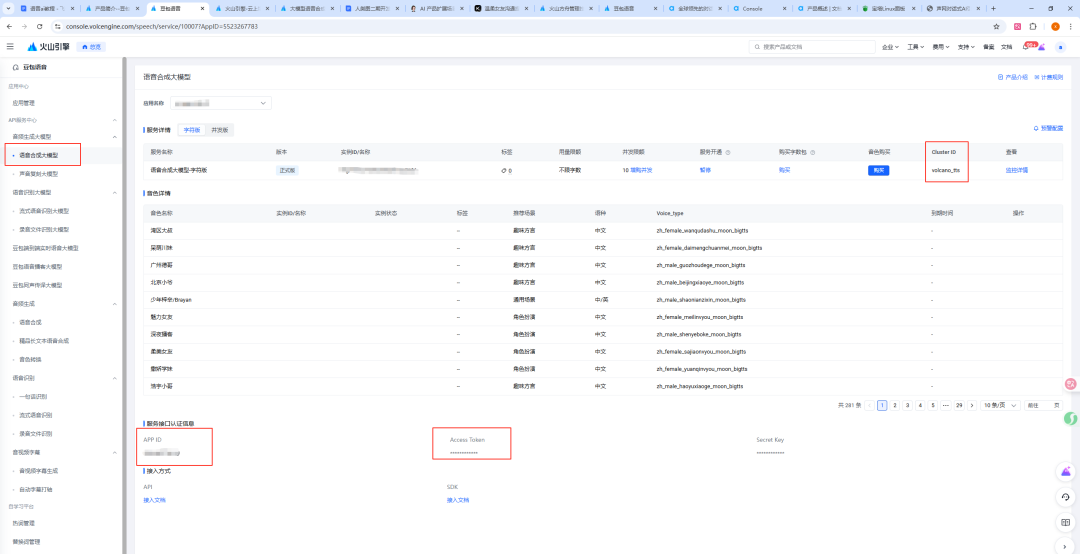Click 备案 in the top navigation
The width and height of the screenshot is (1080, 554).
click(988, 47)
